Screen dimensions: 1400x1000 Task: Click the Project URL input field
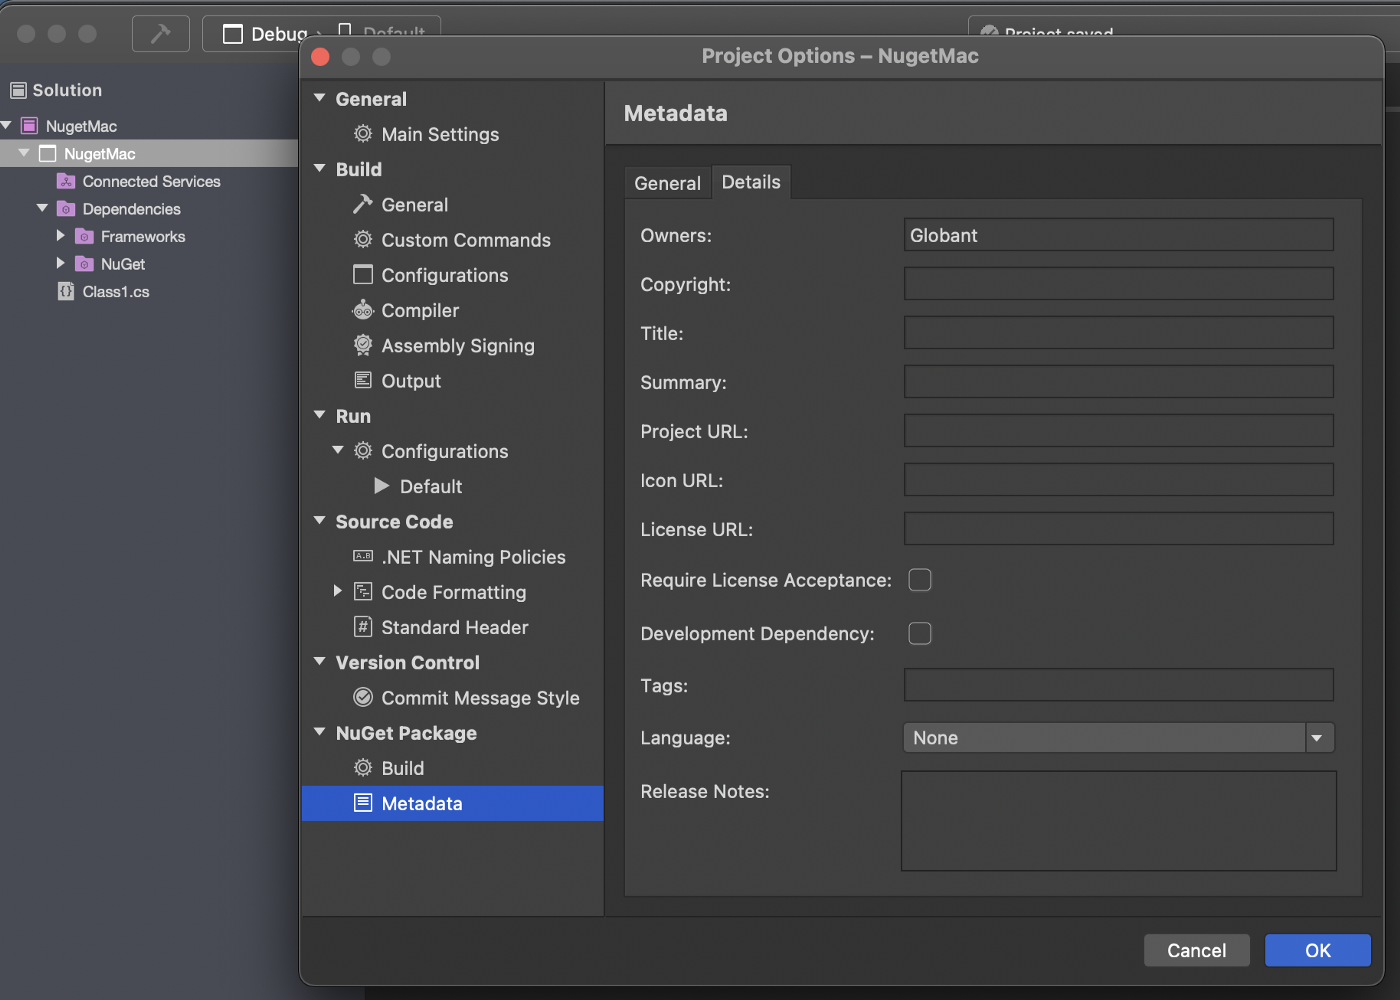[1119, 430]
